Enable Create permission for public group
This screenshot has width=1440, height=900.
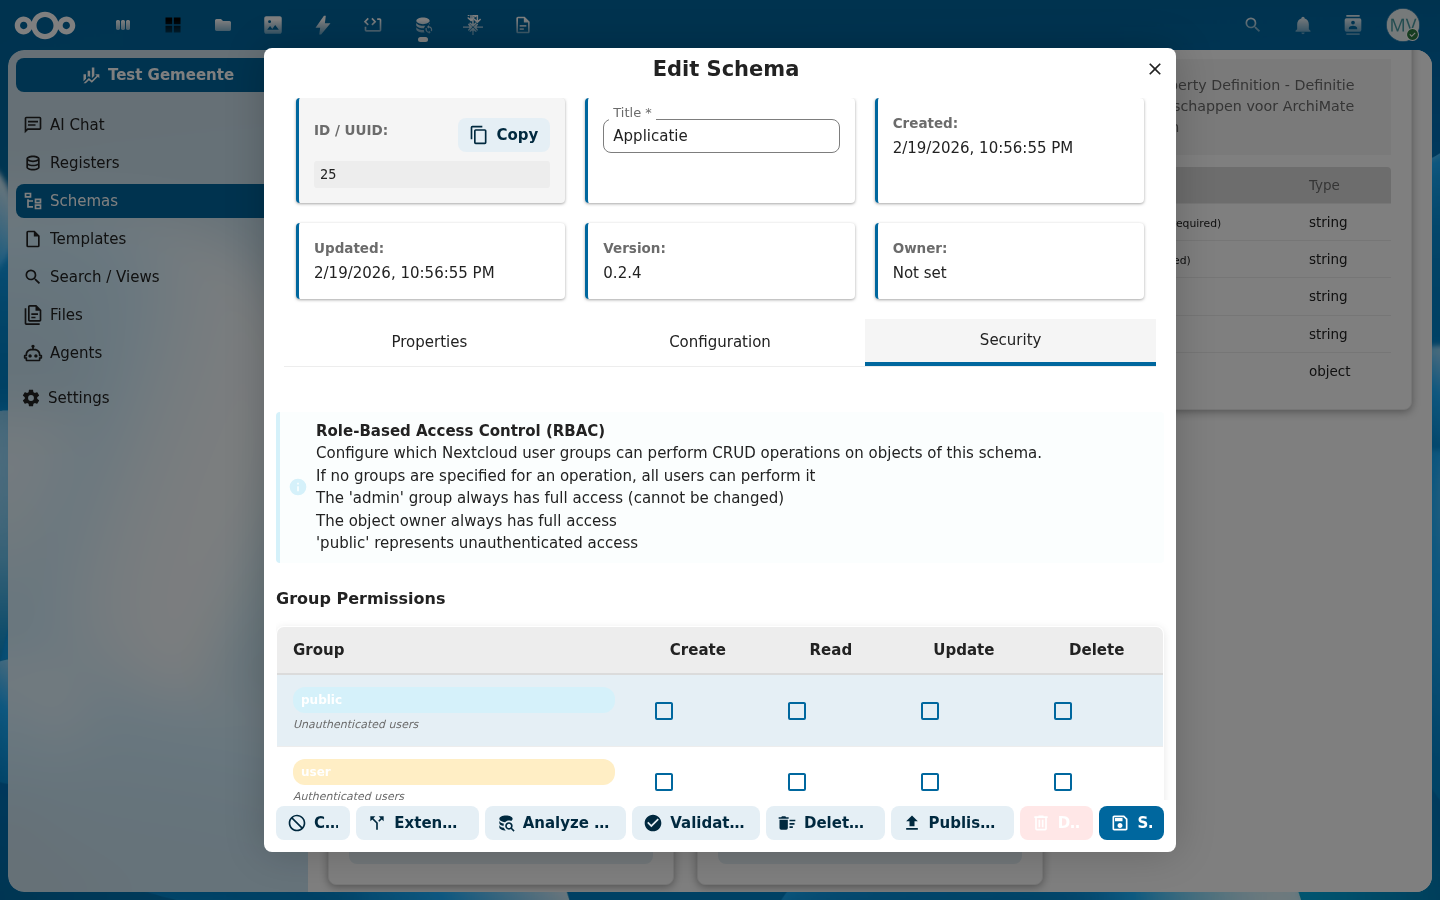664,711
